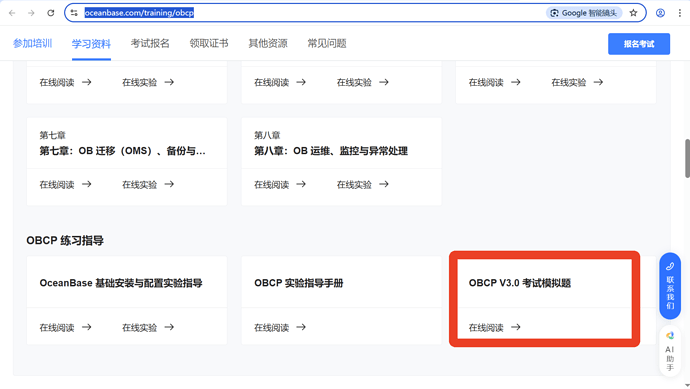Click the arrow after 第七章 在线阅读
The width and height of the screenshot is (690, 389).
[87, 184]
